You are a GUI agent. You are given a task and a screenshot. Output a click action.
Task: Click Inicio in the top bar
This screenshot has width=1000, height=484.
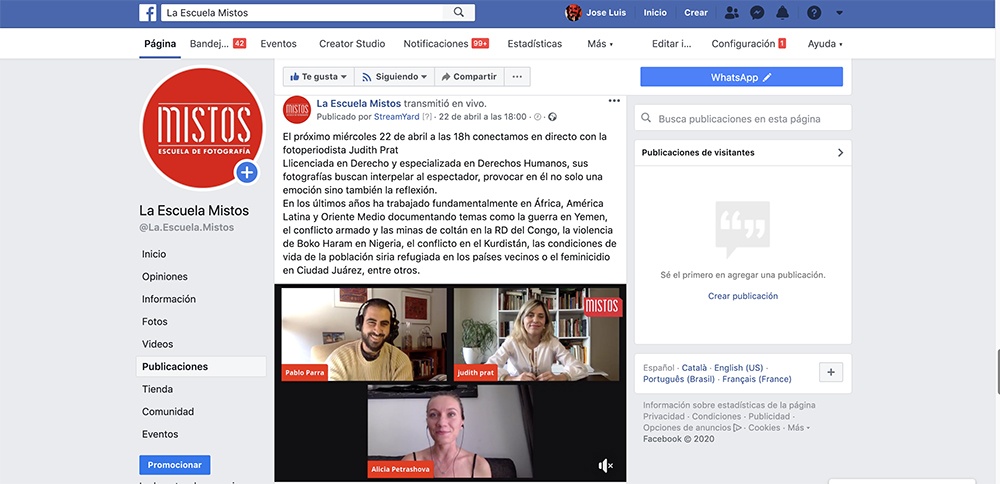point(655,13)
